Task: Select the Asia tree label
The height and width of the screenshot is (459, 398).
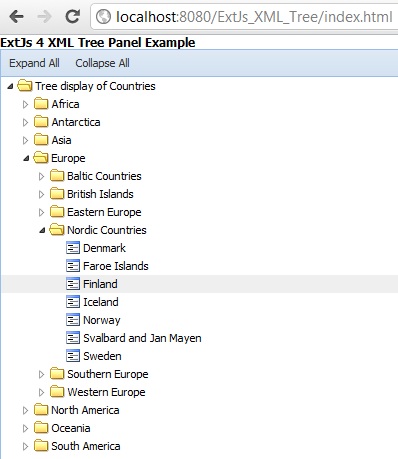Action: click(x=61, y=140)
